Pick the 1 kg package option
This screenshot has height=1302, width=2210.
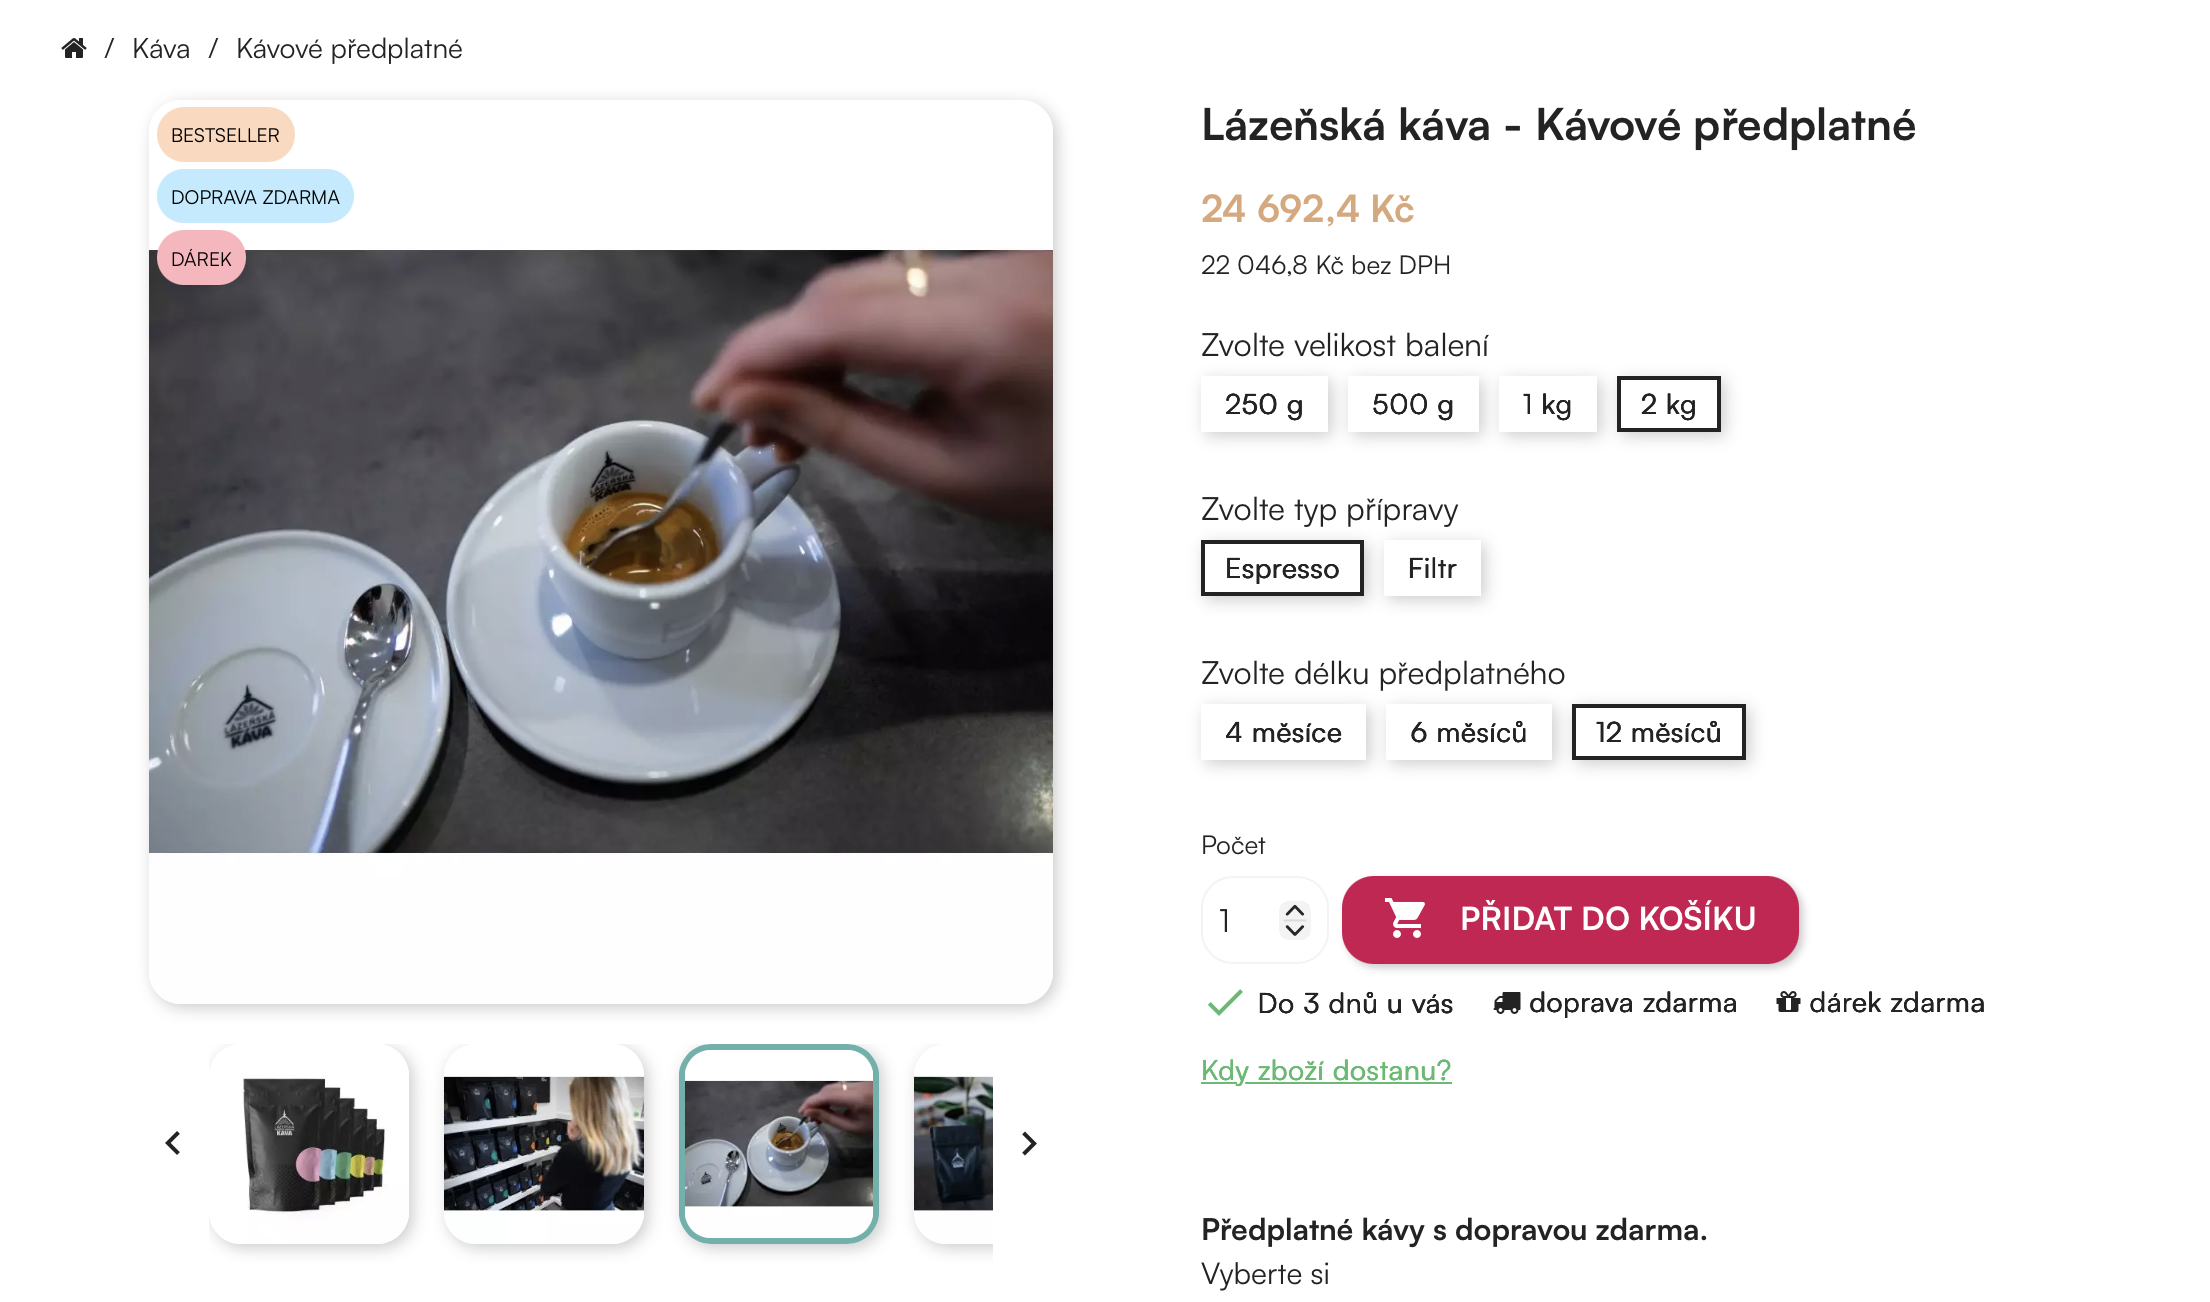click(x=1547, y=404)
